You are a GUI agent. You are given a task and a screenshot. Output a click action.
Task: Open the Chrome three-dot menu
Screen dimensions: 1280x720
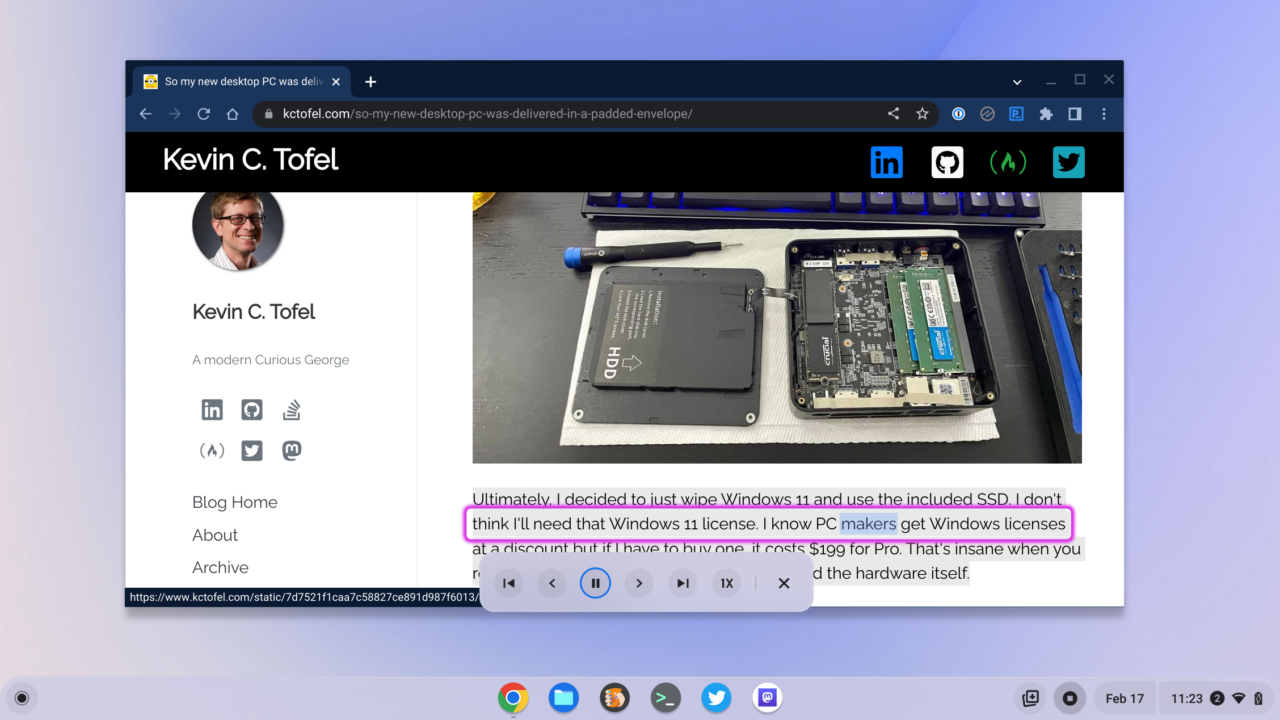1104,114
